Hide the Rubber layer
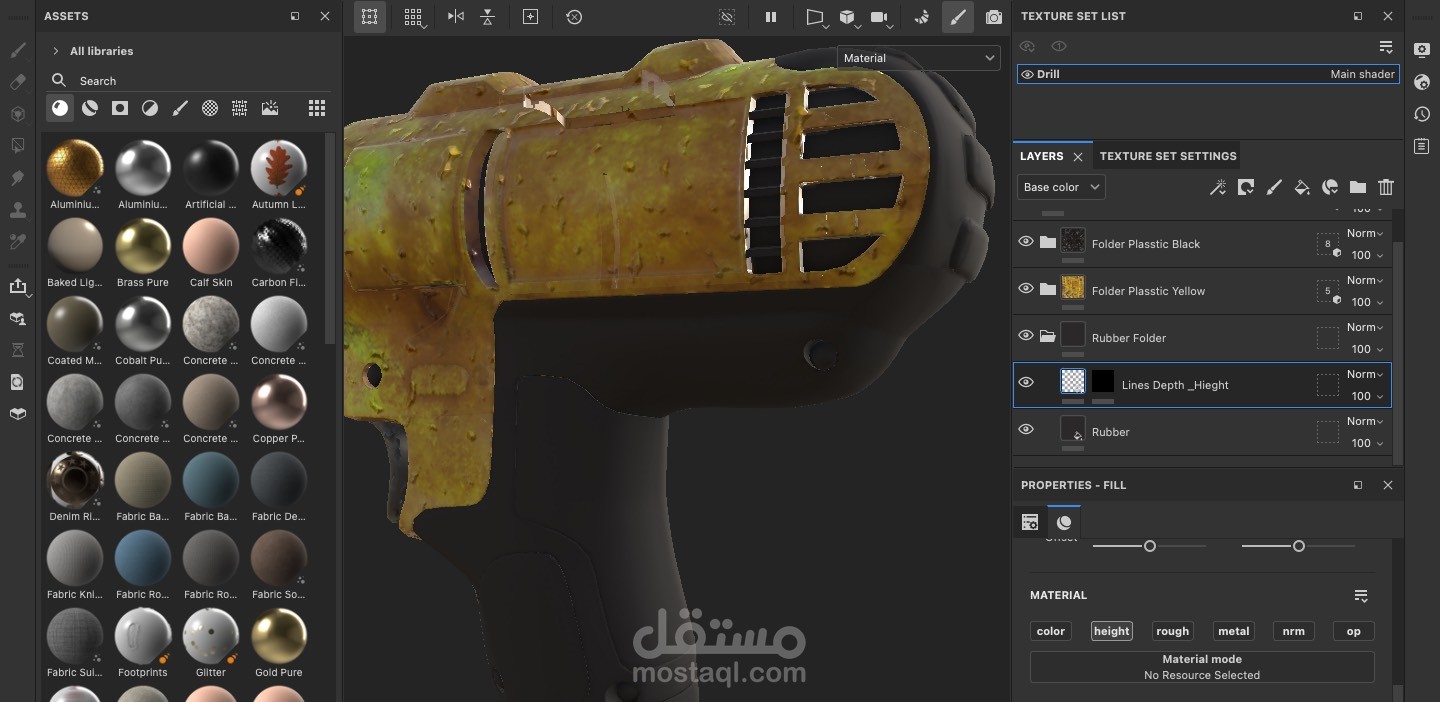The width and height of the screenshot is (1440, 702). pyautogui.click(x=1026, y=430)
